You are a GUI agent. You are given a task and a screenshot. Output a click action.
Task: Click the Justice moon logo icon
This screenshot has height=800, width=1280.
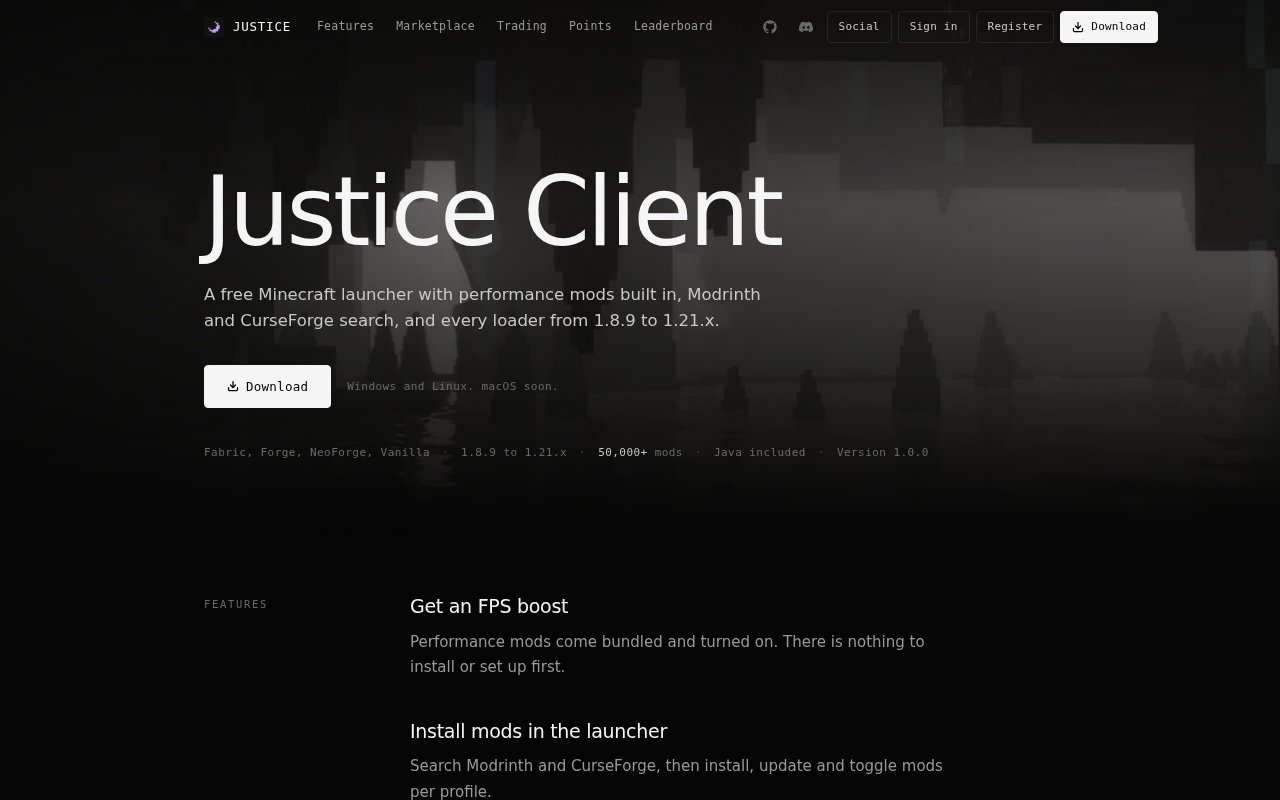click(x=213, y=27)
